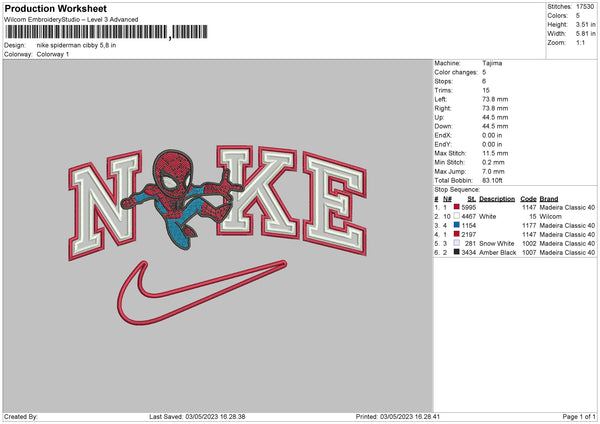Screen dimensions: 600x424
Task: Click the 'Colorway 1' value
Action: 53,54
